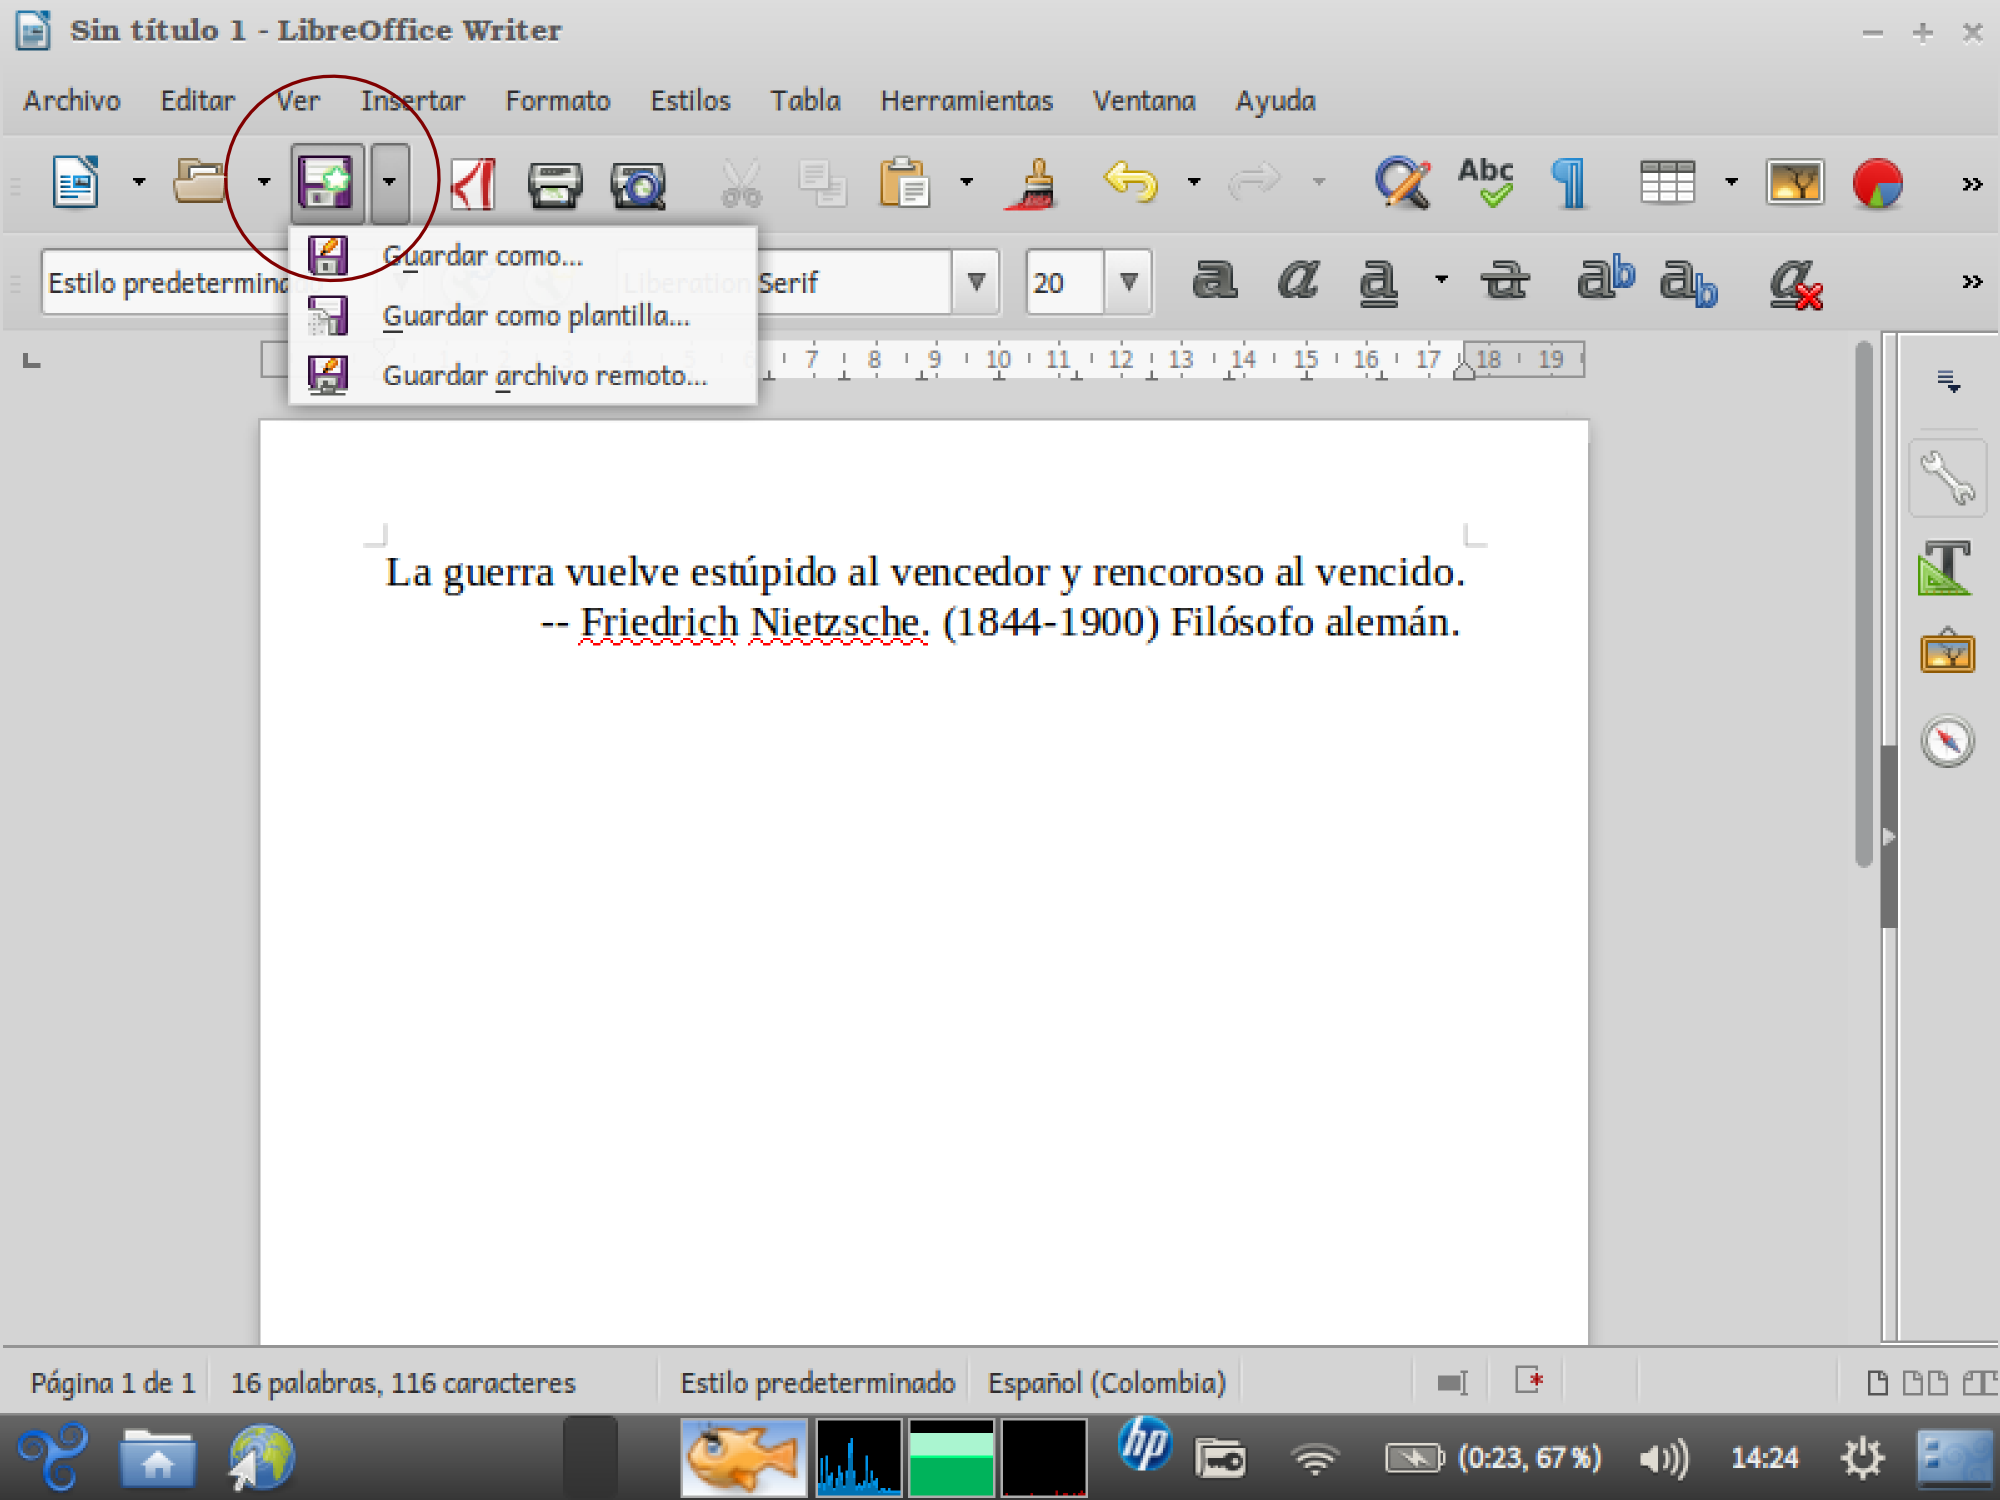
Task: Open the taskbar home folder
Action: pos(157,1459)
